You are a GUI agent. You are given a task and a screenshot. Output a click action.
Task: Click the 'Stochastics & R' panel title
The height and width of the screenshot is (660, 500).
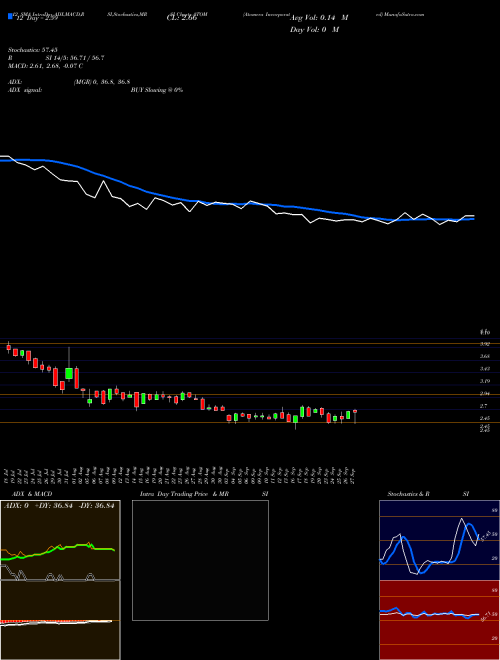click(408, 494)
